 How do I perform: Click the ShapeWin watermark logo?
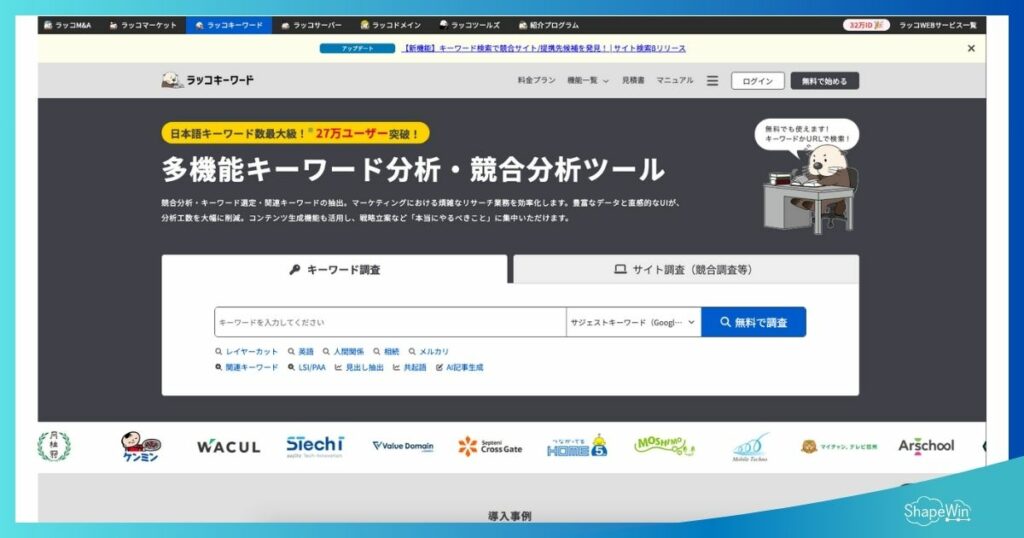[937, 511]
